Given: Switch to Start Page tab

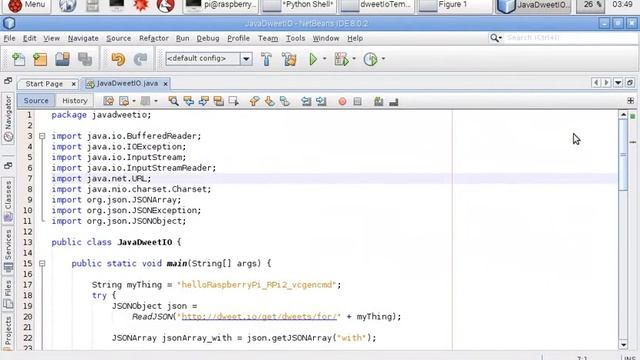Looking at the screenshot, I should 44,84.
